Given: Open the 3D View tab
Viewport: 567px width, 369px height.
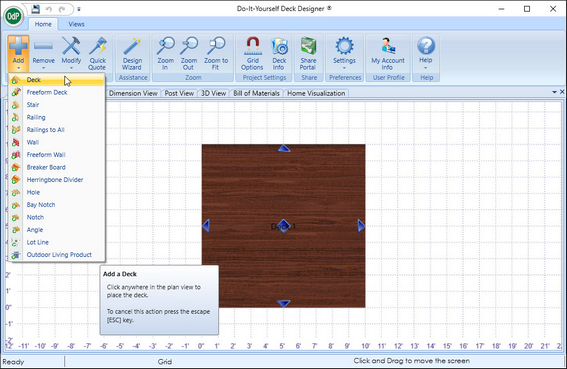Looking at the screenshot, I should [213, 93].
